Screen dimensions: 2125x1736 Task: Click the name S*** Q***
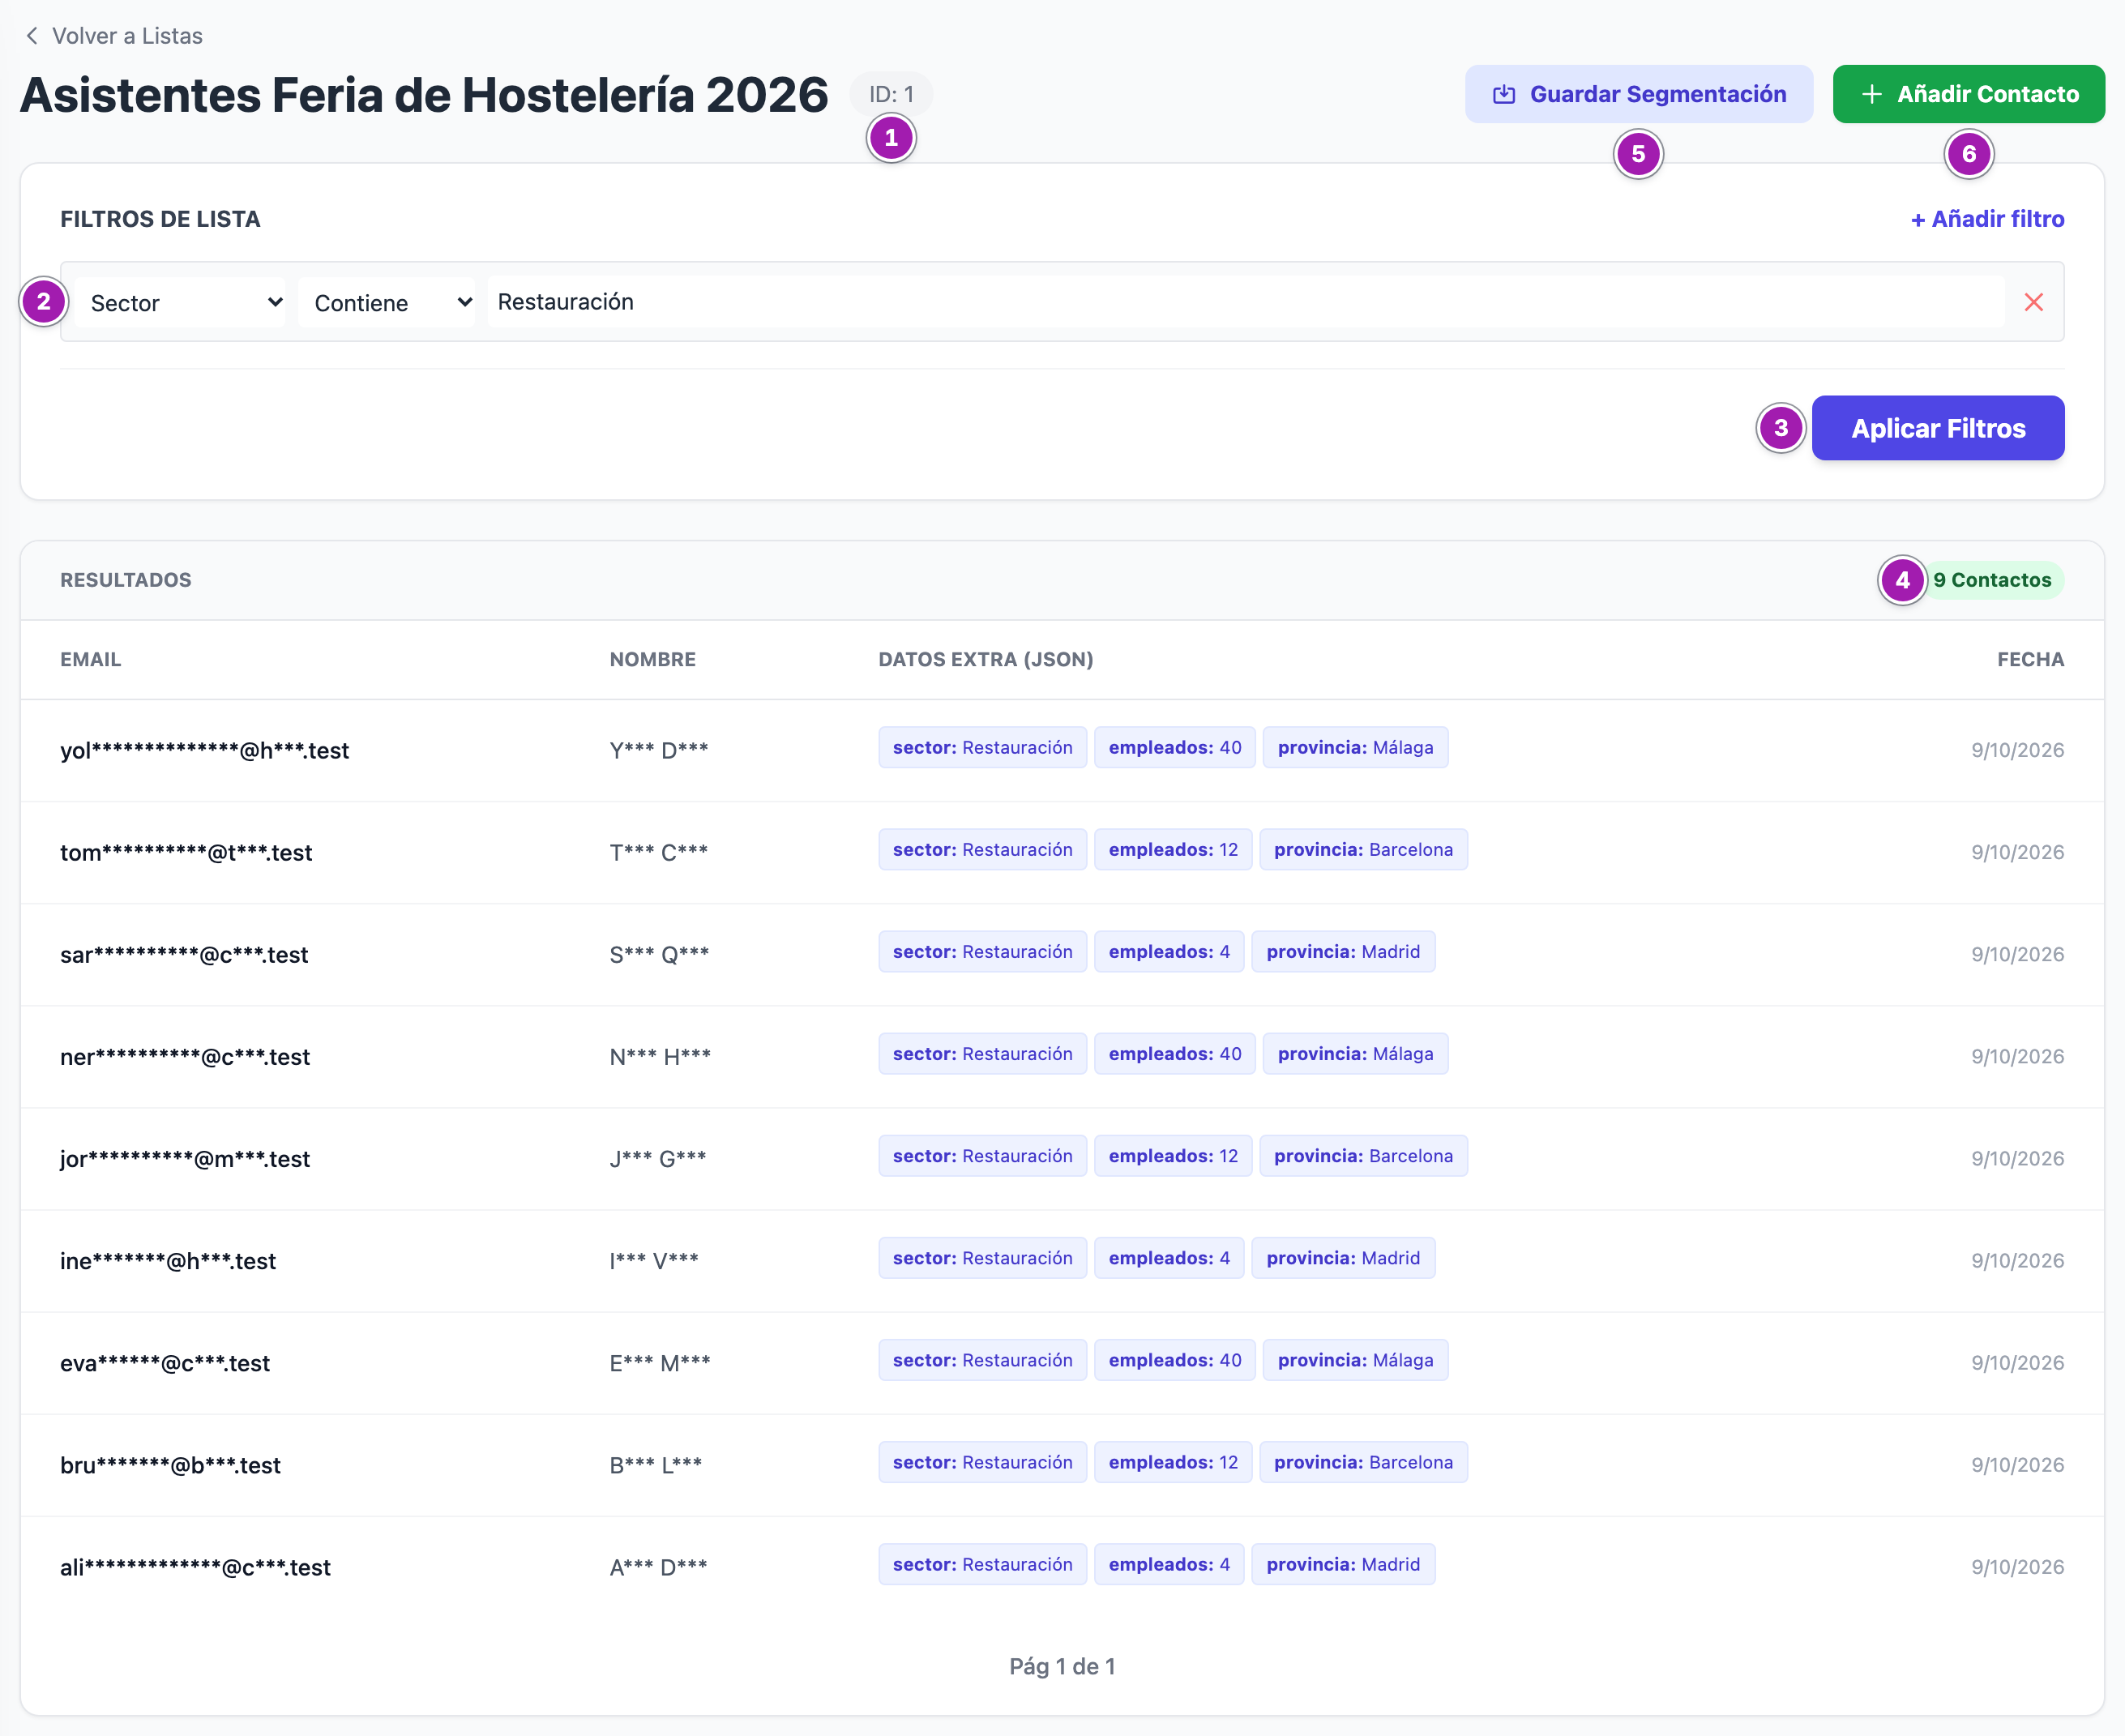[659, 954]
